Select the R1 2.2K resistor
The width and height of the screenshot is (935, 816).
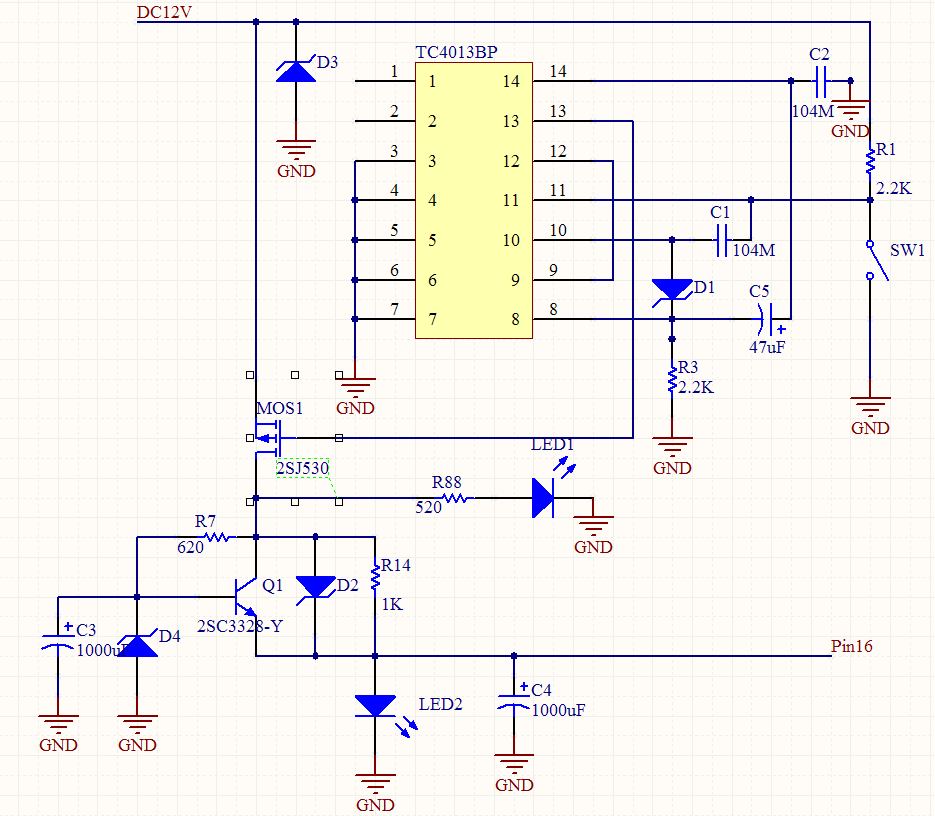pyautogui.click(x=871, y=160)
